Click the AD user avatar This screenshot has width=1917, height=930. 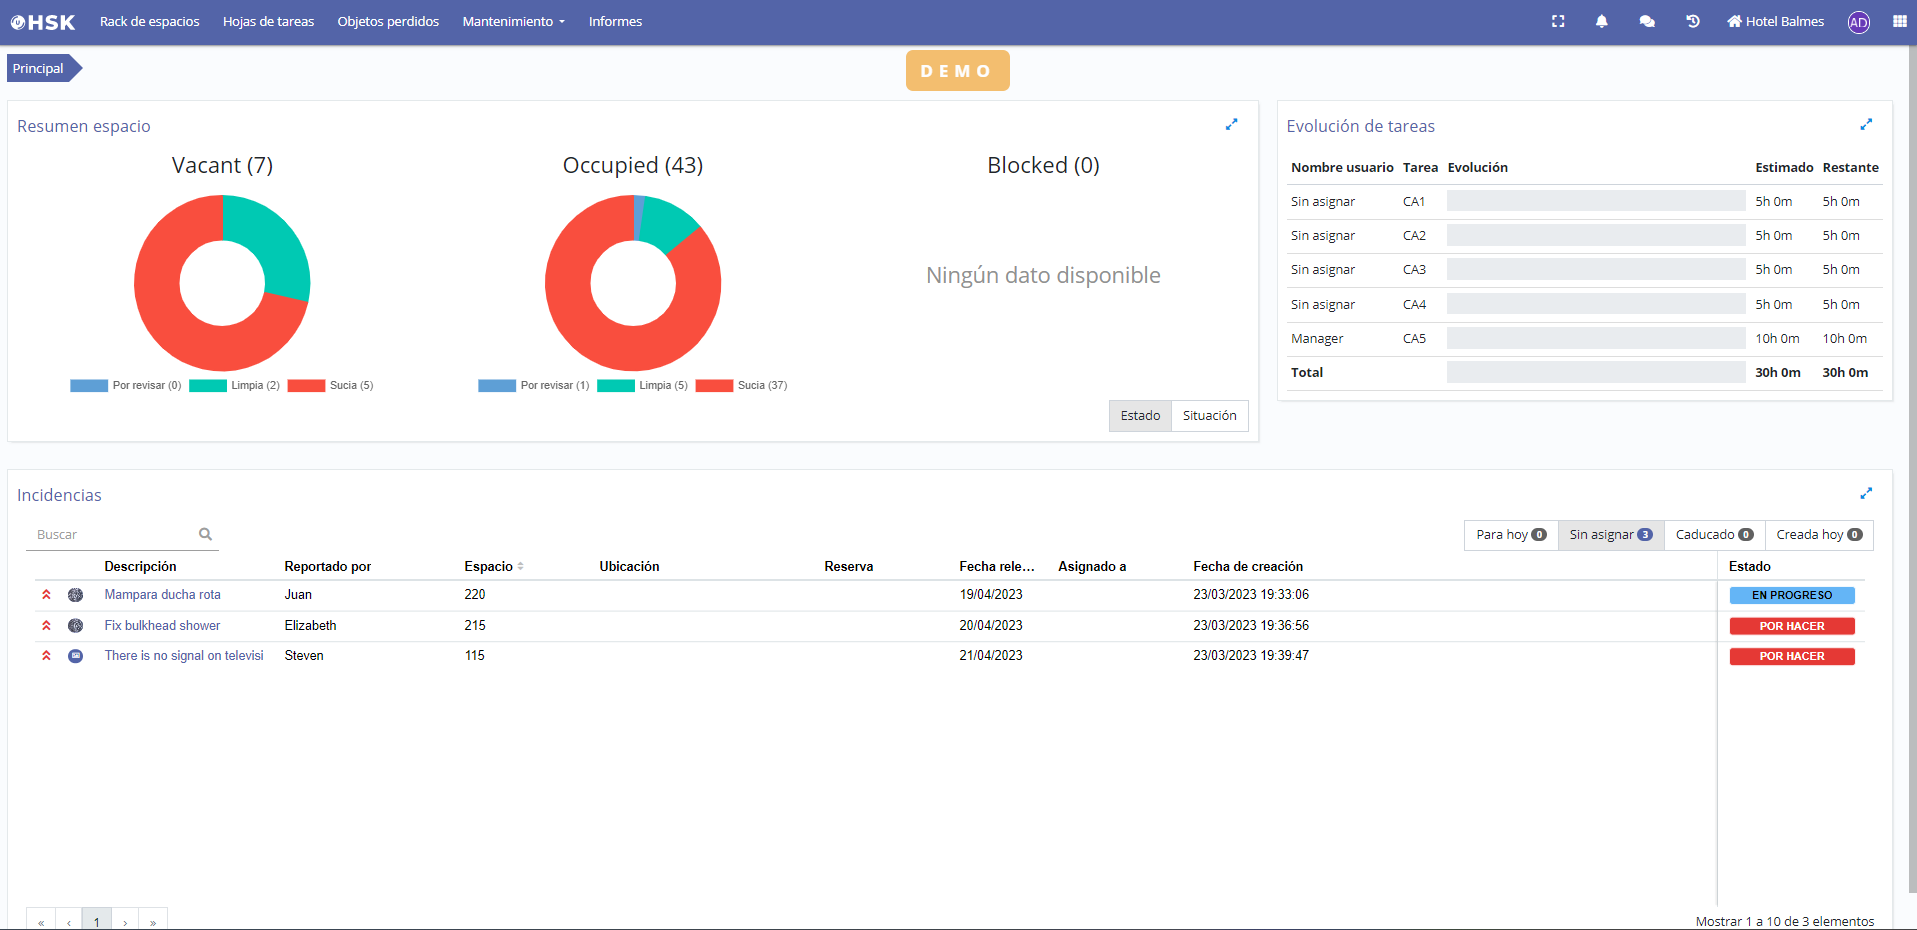point(1859,22)
